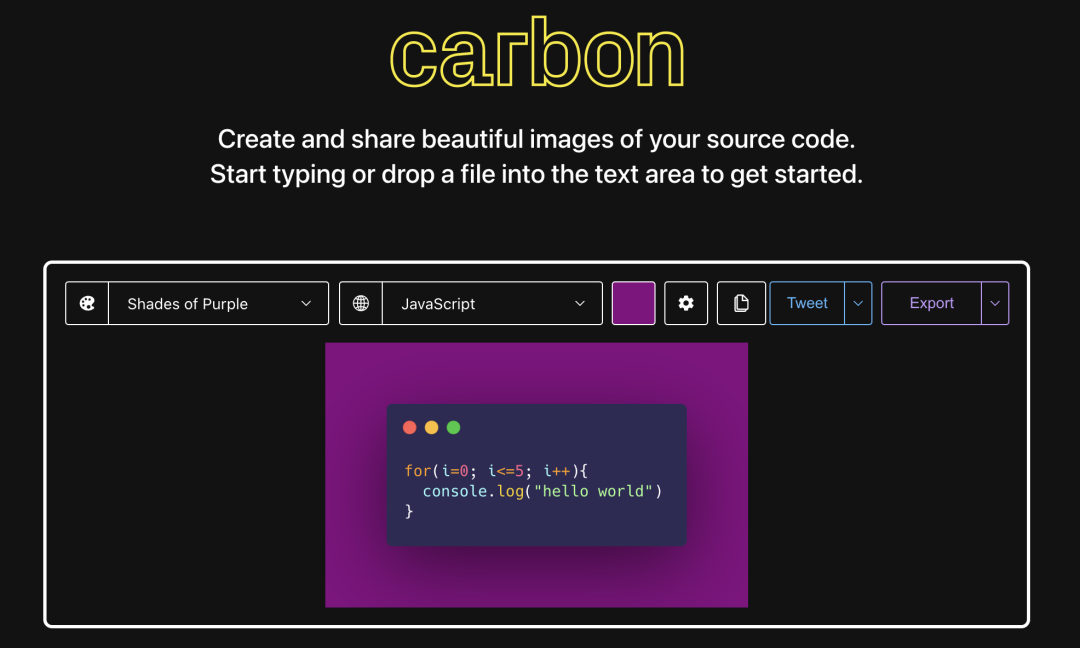Image resolution: width=1080 pixels, height=648 pixels.
Task: Click the green window control dot
Action: (454, 428)
